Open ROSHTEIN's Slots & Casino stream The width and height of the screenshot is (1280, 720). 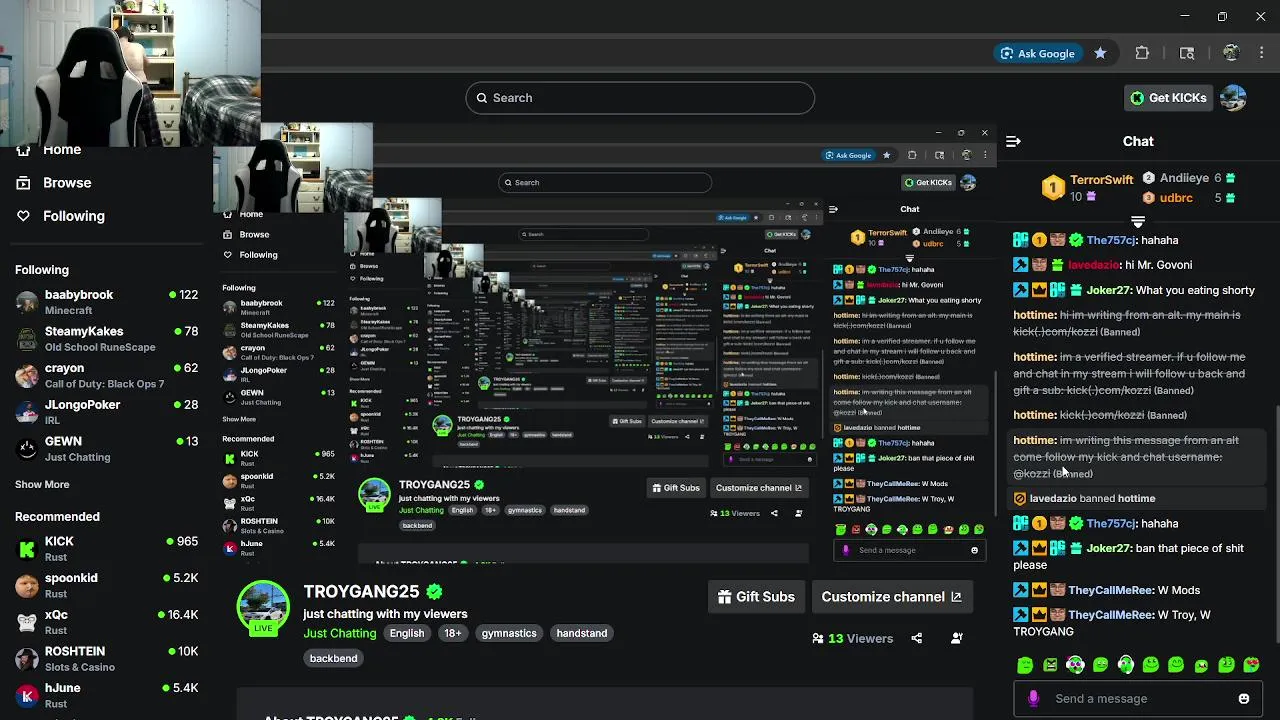[106, 658]
